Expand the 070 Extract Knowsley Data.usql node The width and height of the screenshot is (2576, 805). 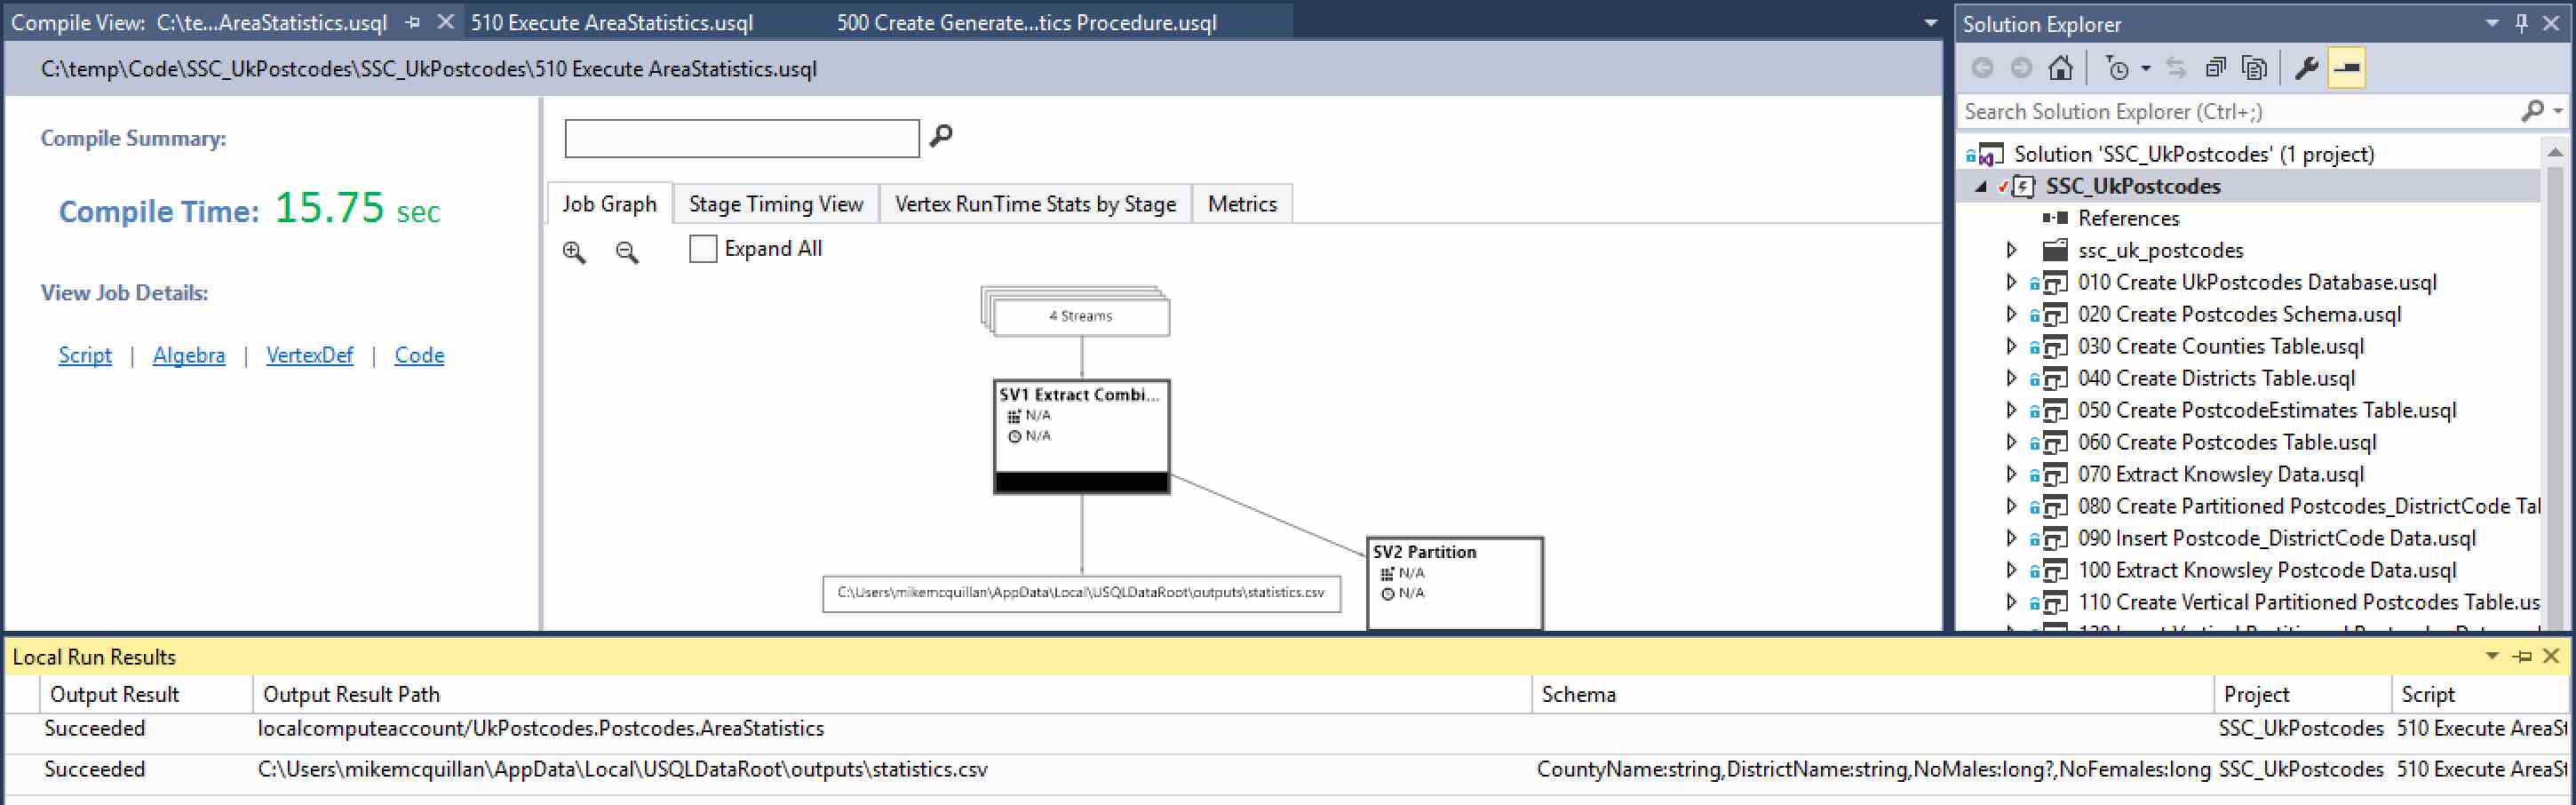point(2012,474)
